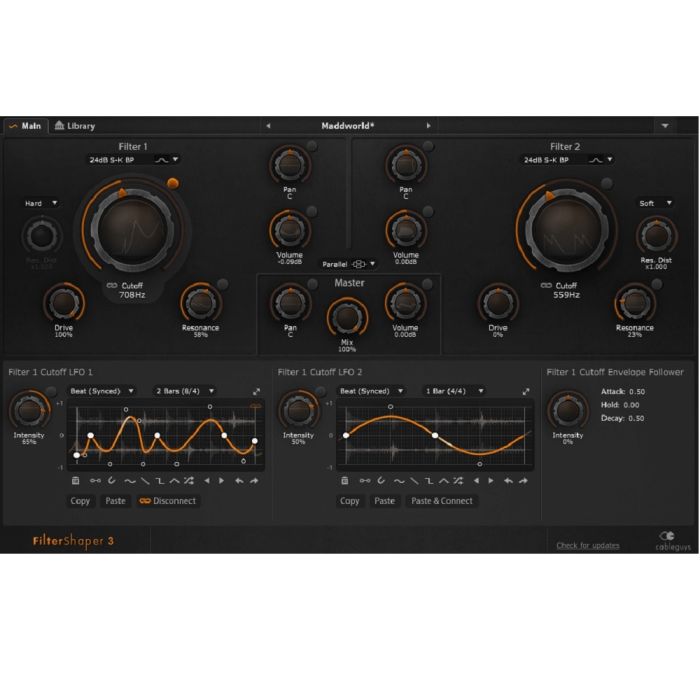Open LFO 2 Beat (Synced) mode dropdown
Viewport: 700px width, 700px height.
pyautogui.click(x=371, y=391)
